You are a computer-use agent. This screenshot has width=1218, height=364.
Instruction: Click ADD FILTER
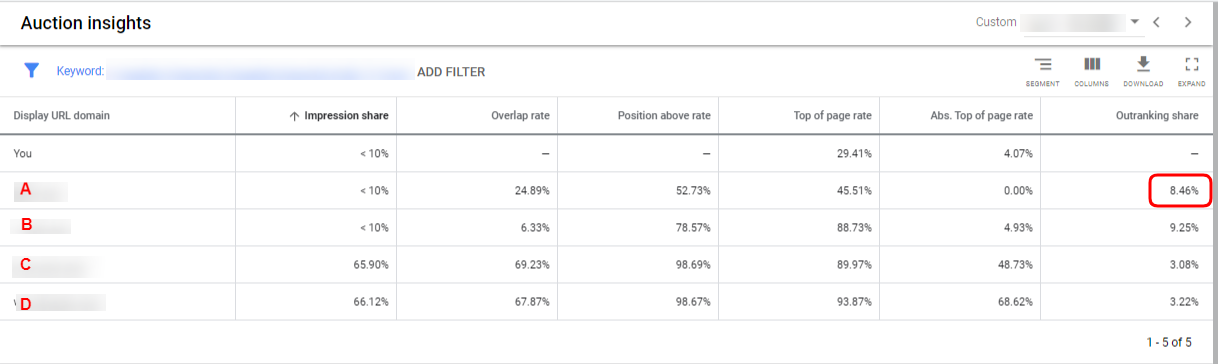tap(451, 72)
